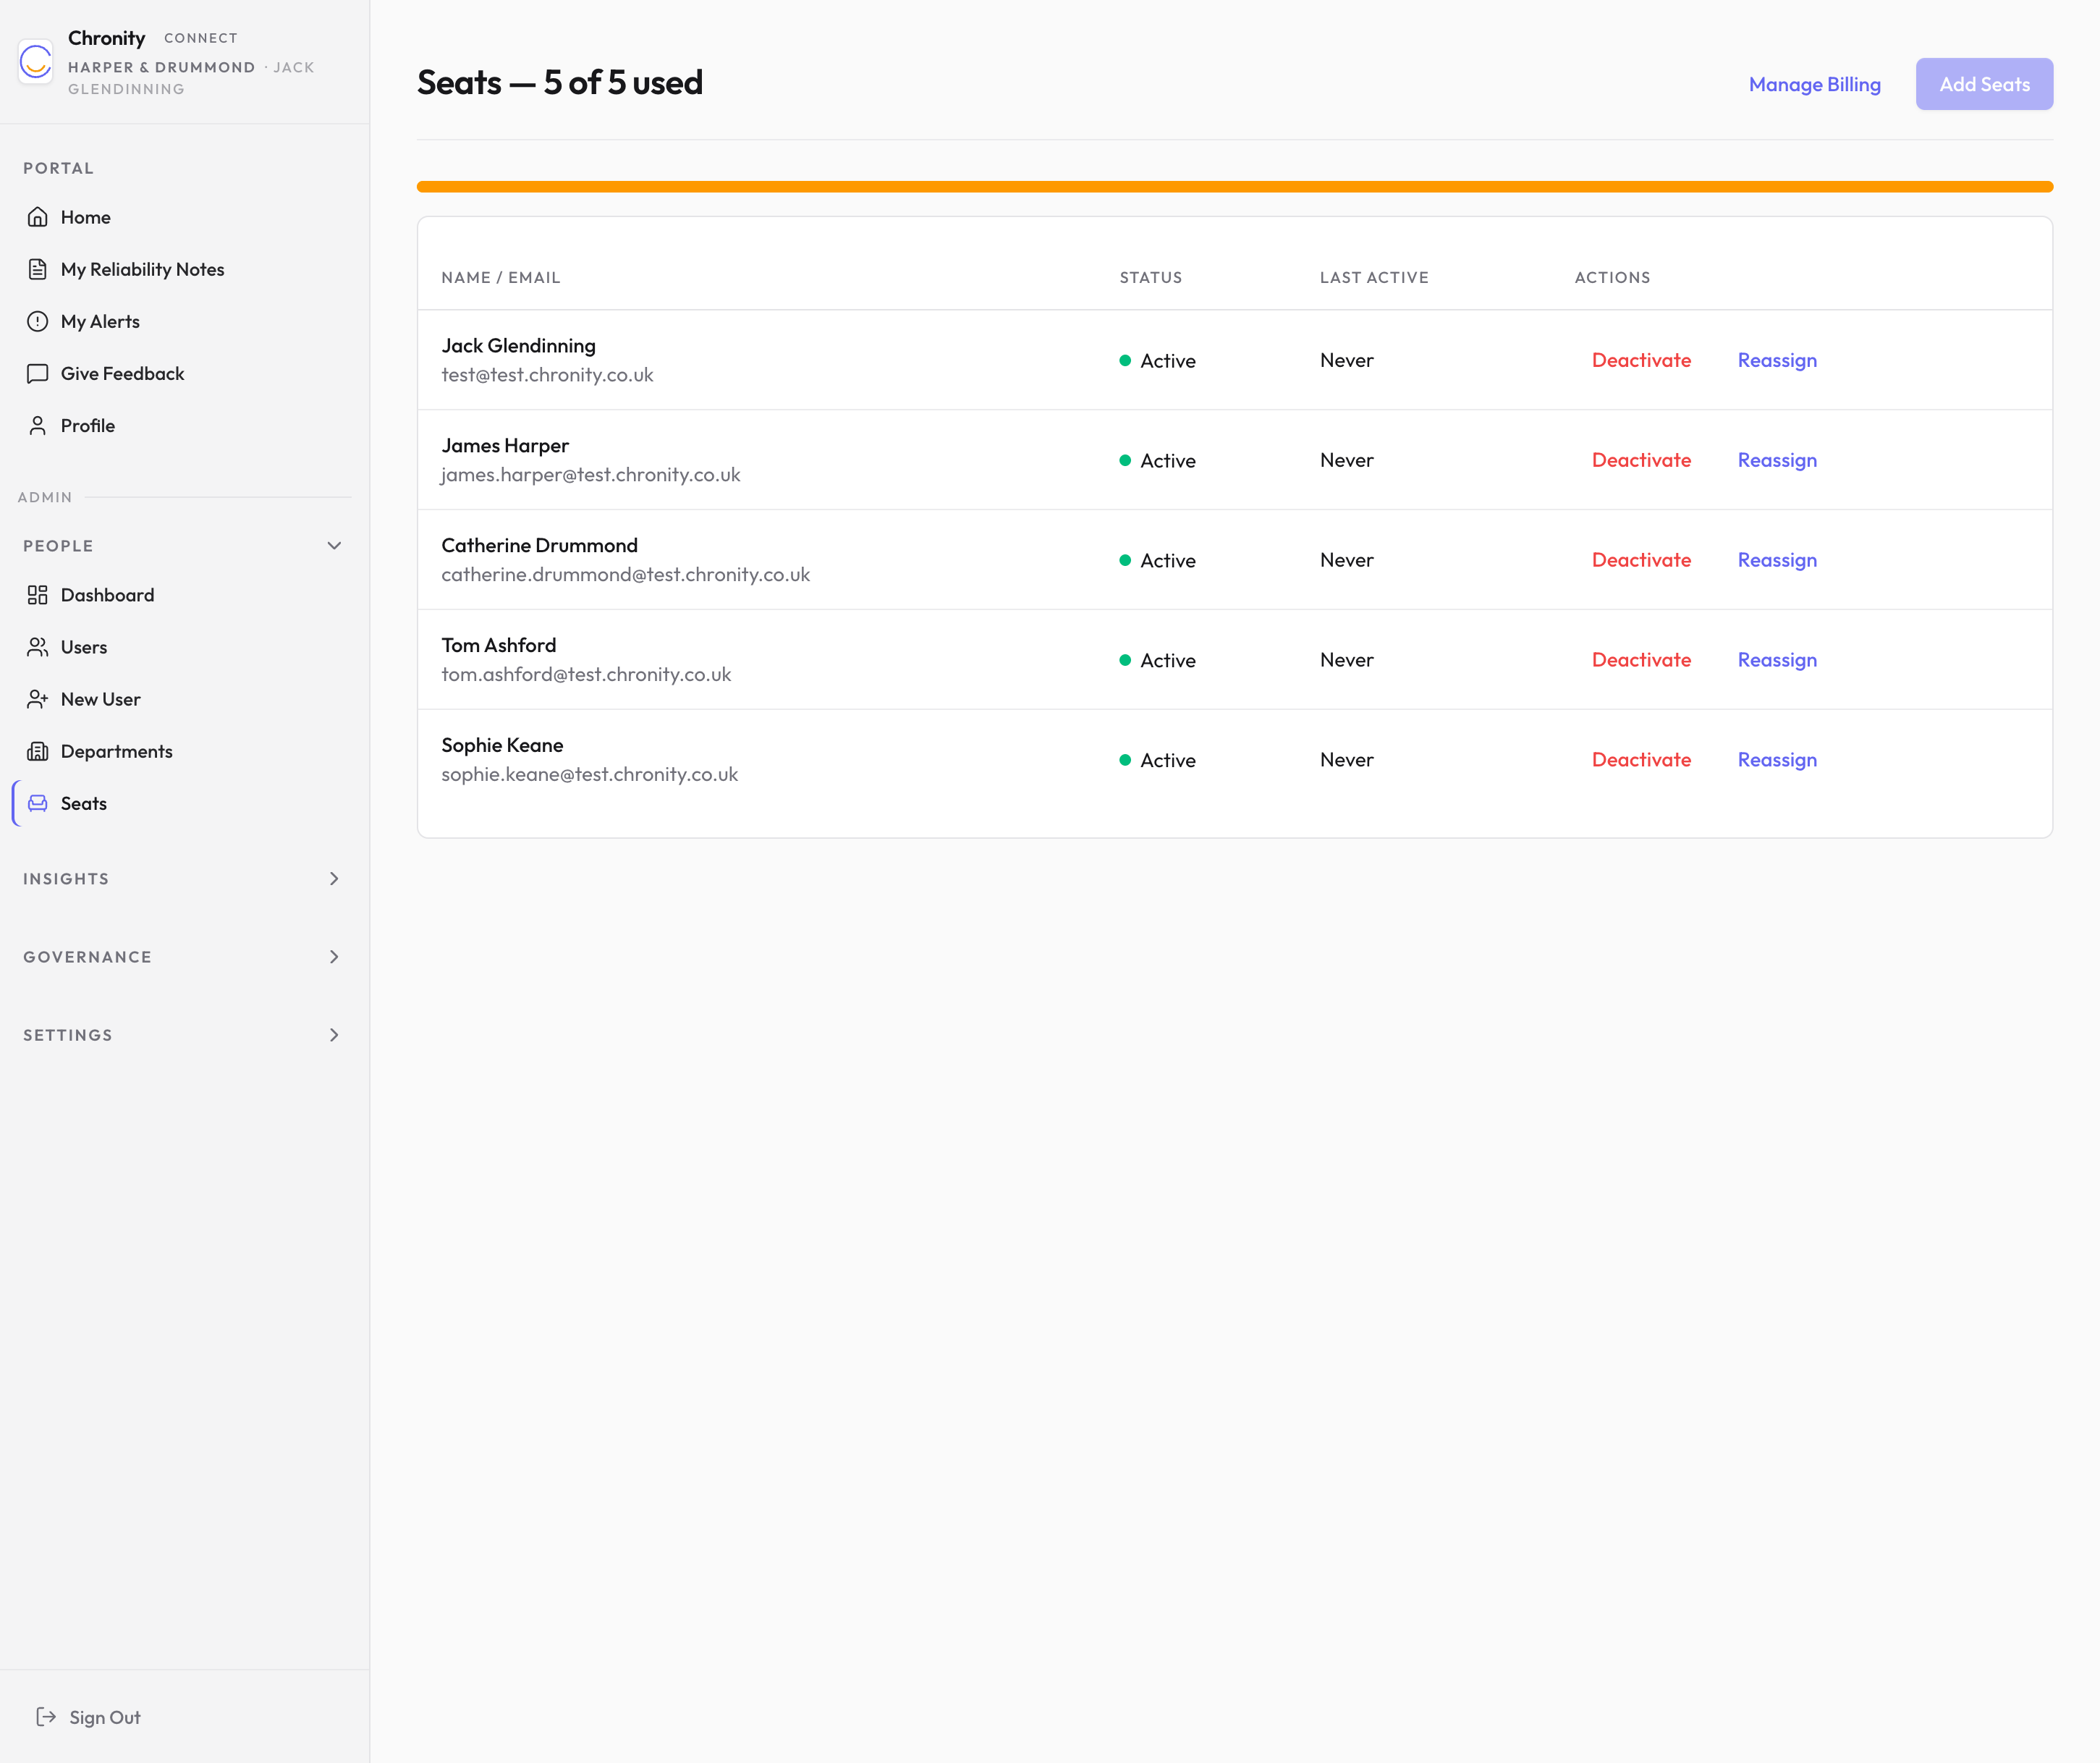2100x1763 pixels.
Task: Select the My Reliability Notes icon
Action: point(38,269)
